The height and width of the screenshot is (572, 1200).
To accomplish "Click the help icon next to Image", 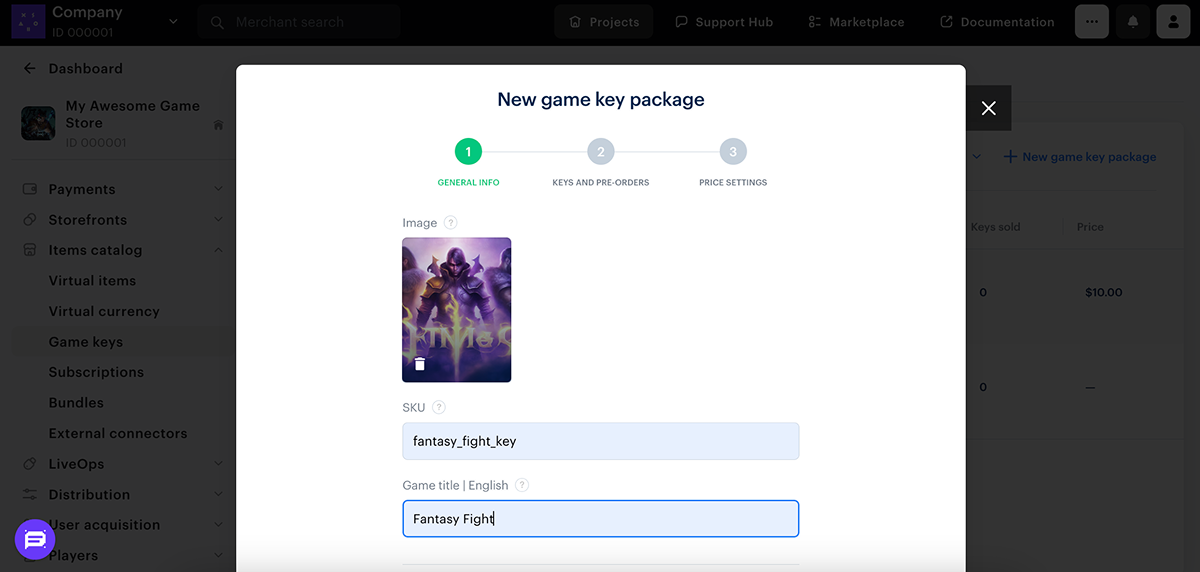I will [x=451, y=223].
